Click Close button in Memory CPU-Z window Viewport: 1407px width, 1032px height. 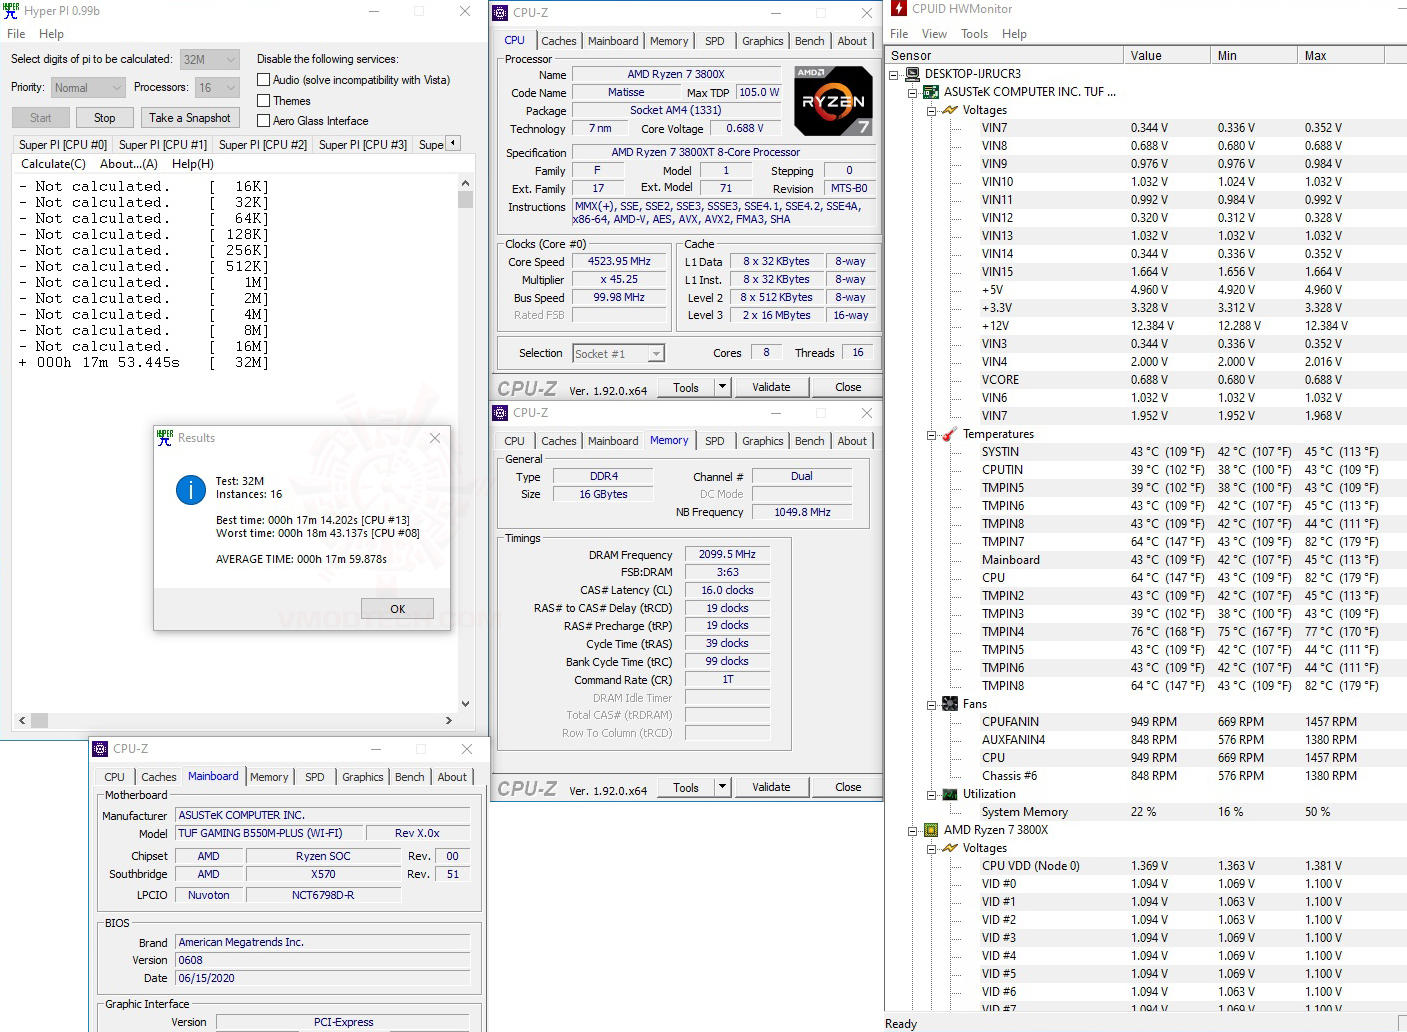point(848,787)
